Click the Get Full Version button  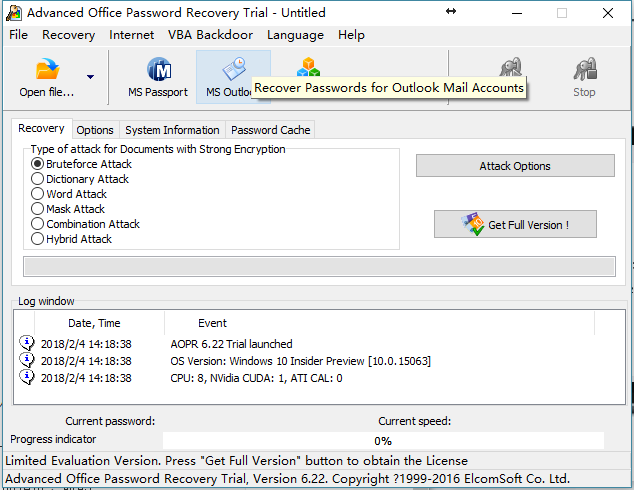click(x=515, y=224)
